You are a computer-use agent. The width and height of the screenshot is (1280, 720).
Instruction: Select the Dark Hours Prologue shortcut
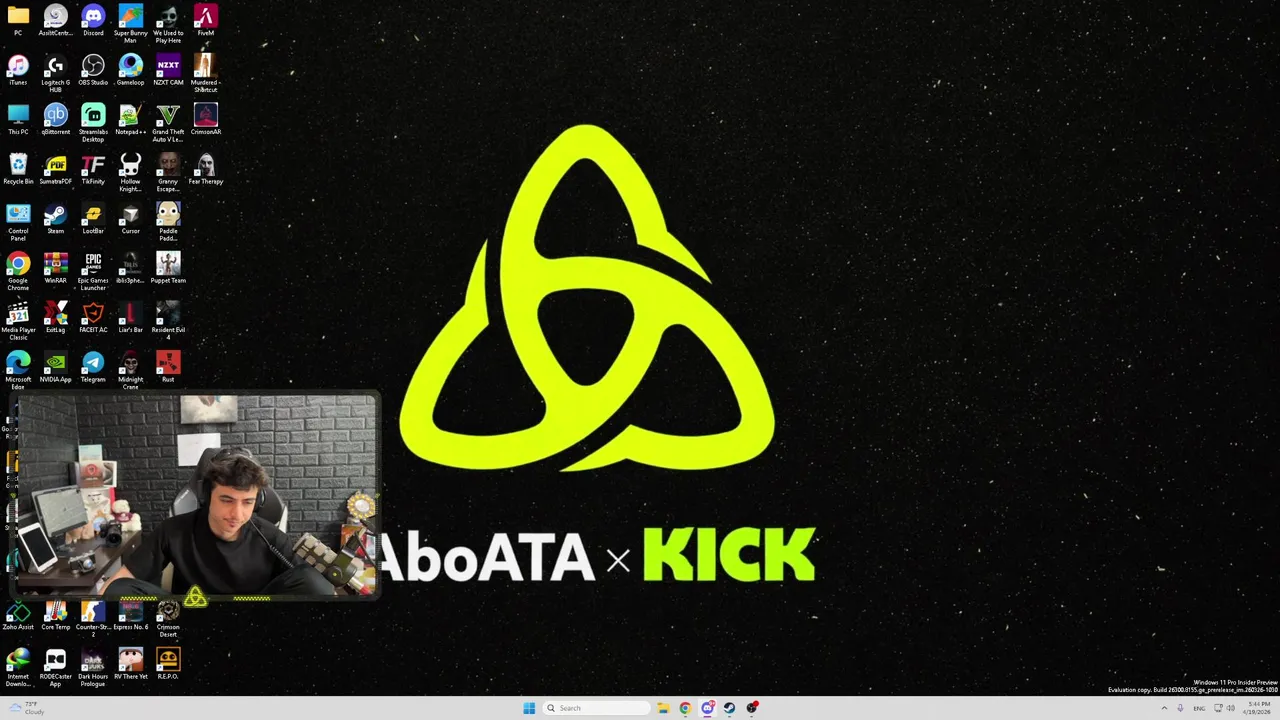(x=93, y=668)
